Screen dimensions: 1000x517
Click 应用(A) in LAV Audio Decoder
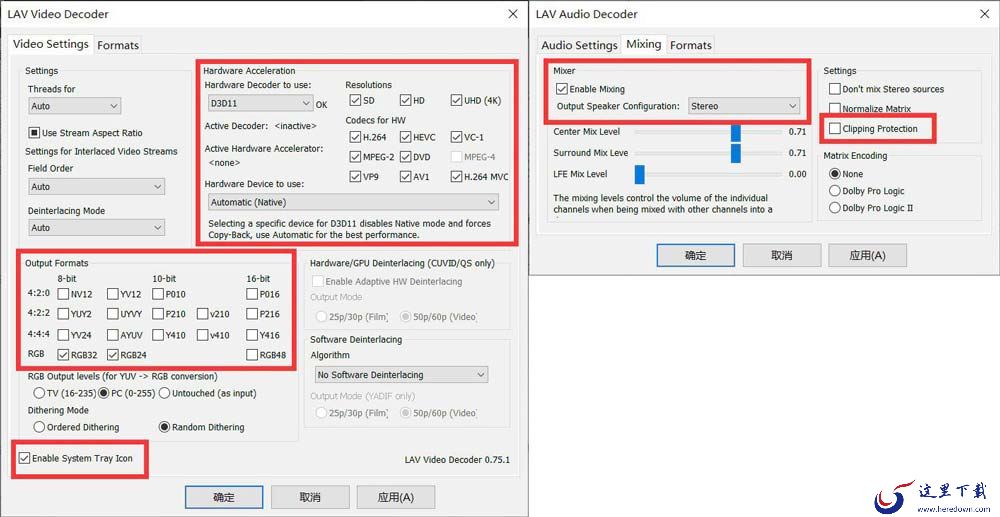867,256
